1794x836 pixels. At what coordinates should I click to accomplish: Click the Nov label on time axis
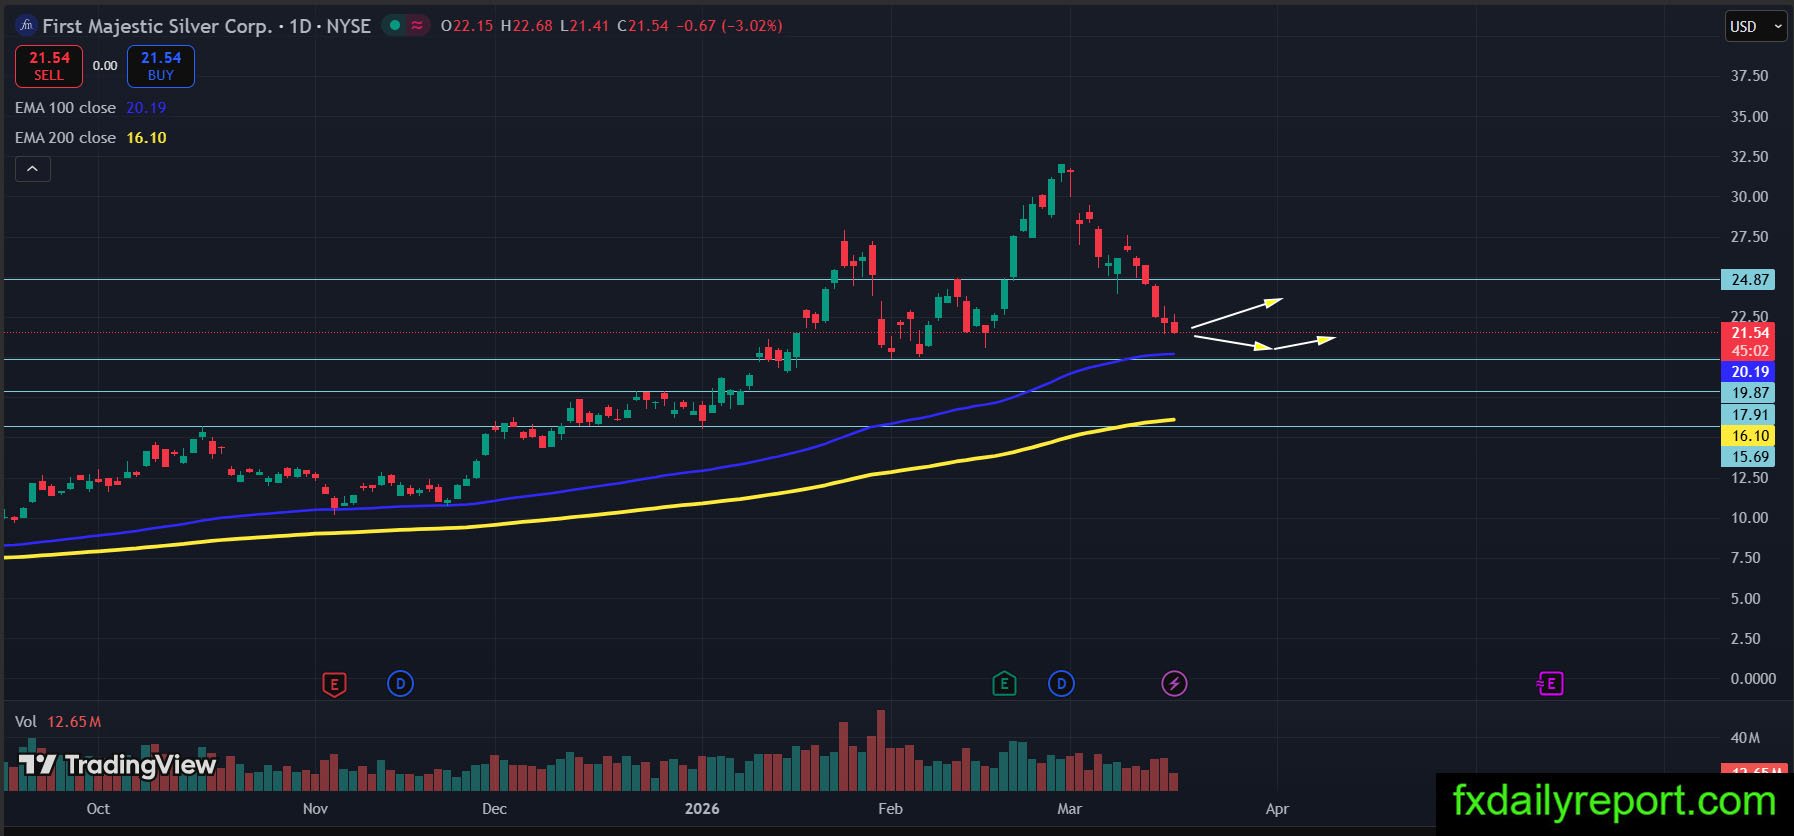pyautogui.click(x=315, y=809)
